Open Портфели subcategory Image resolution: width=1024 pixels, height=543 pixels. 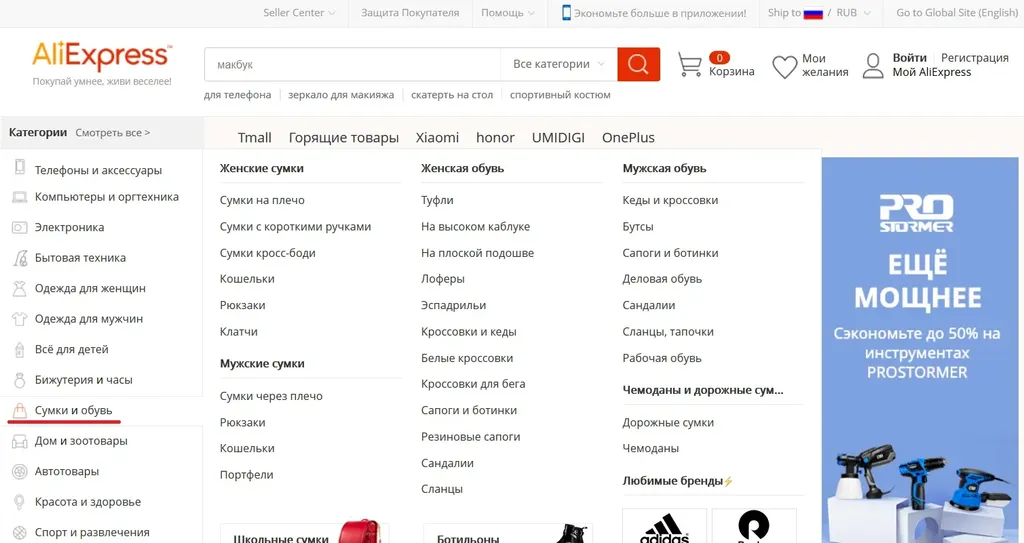(246, 474)
